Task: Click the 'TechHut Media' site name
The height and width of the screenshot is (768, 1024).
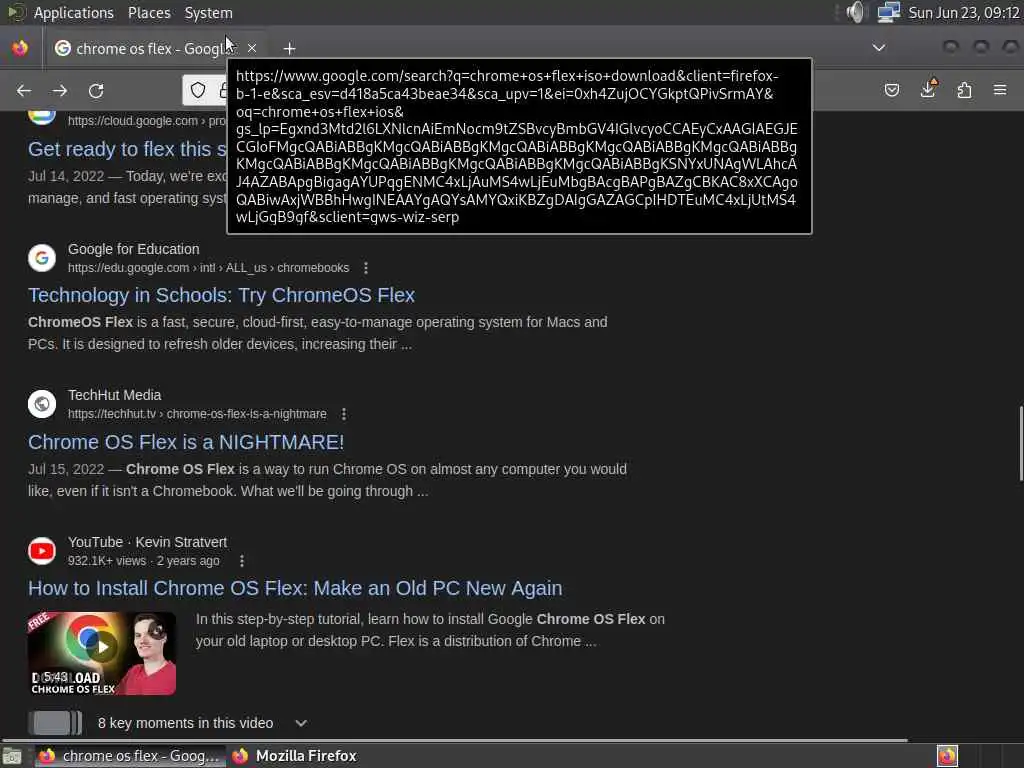Action: [114, 395]
